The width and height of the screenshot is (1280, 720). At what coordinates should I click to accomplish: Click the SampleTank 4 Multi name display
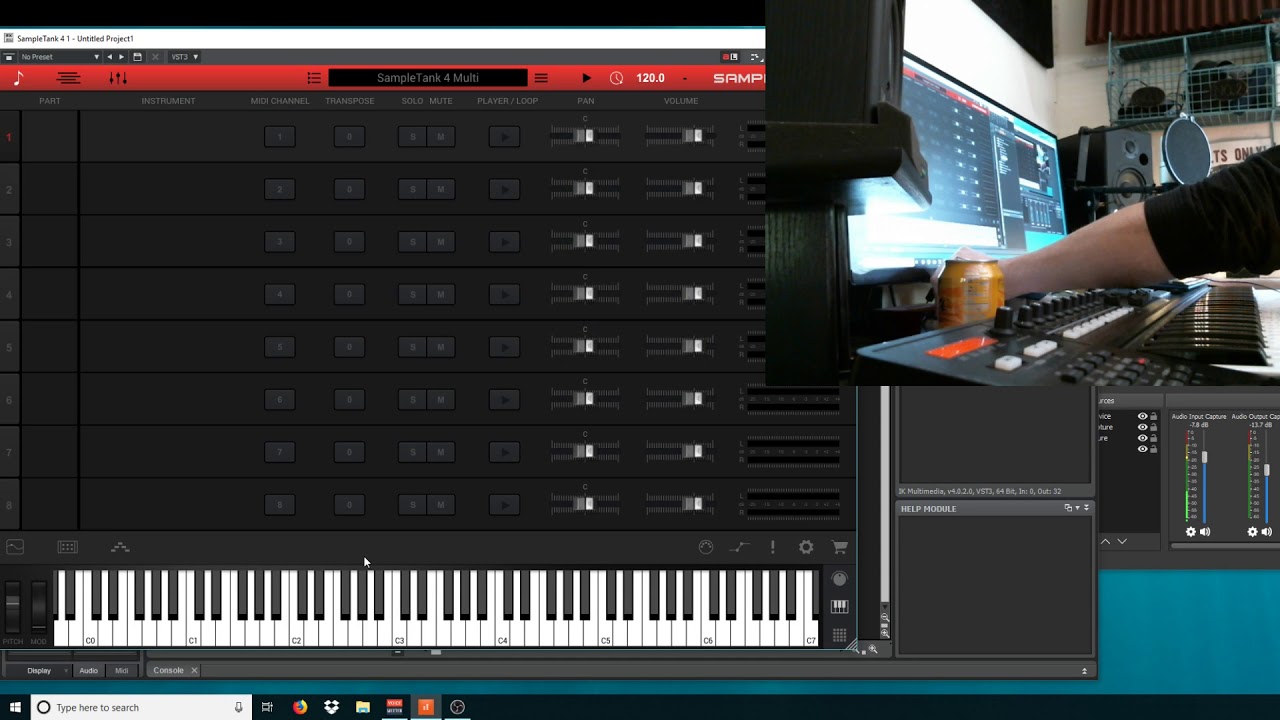(427, 78)
